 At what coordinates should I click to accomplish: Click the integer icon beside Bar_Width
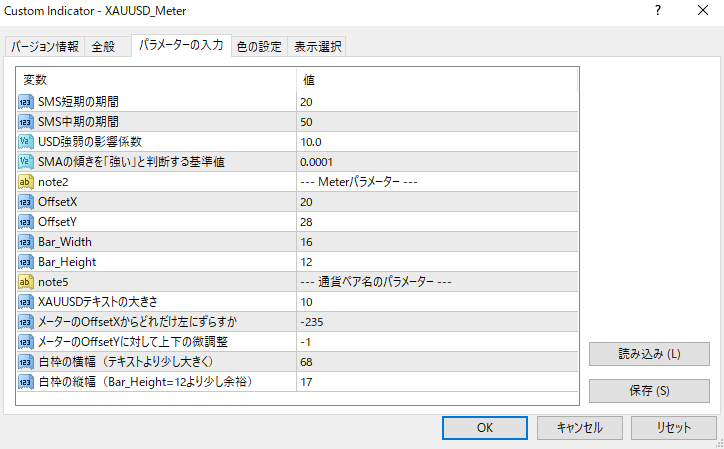(25, 242)
